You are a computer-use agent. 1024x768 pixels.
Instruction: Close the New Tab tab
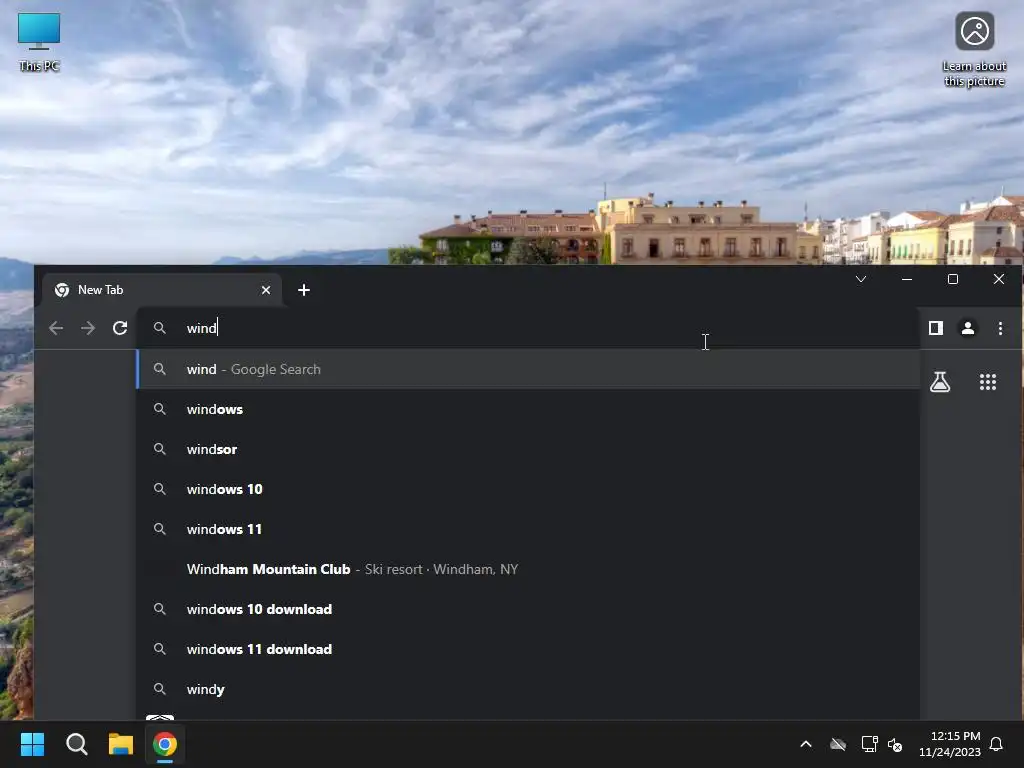tap(266, 290)
